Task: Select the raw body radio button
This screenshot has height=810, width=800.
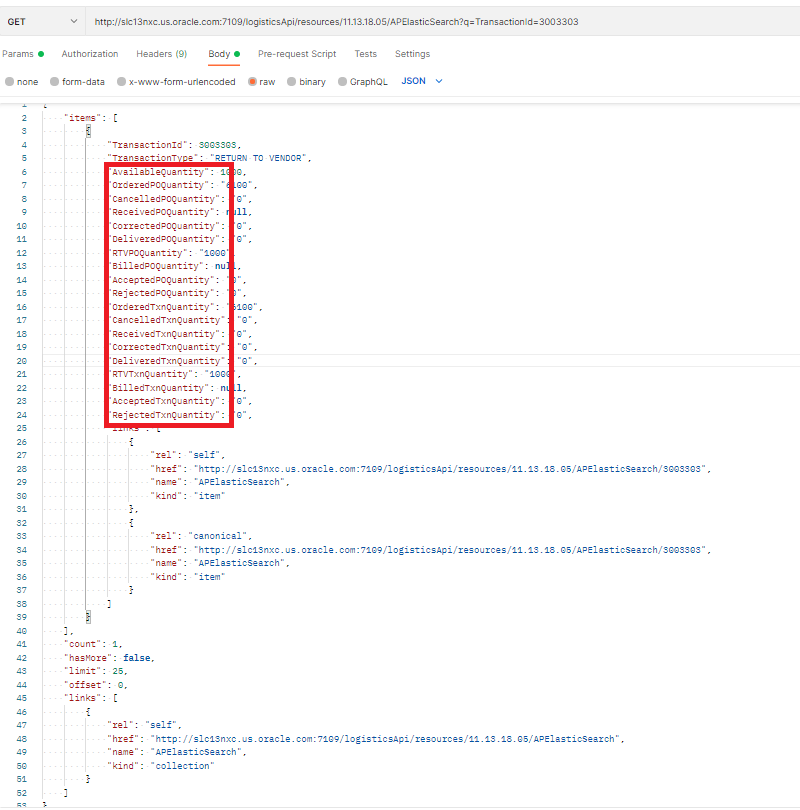Action: pyautogui.click(x=252, y=82)
